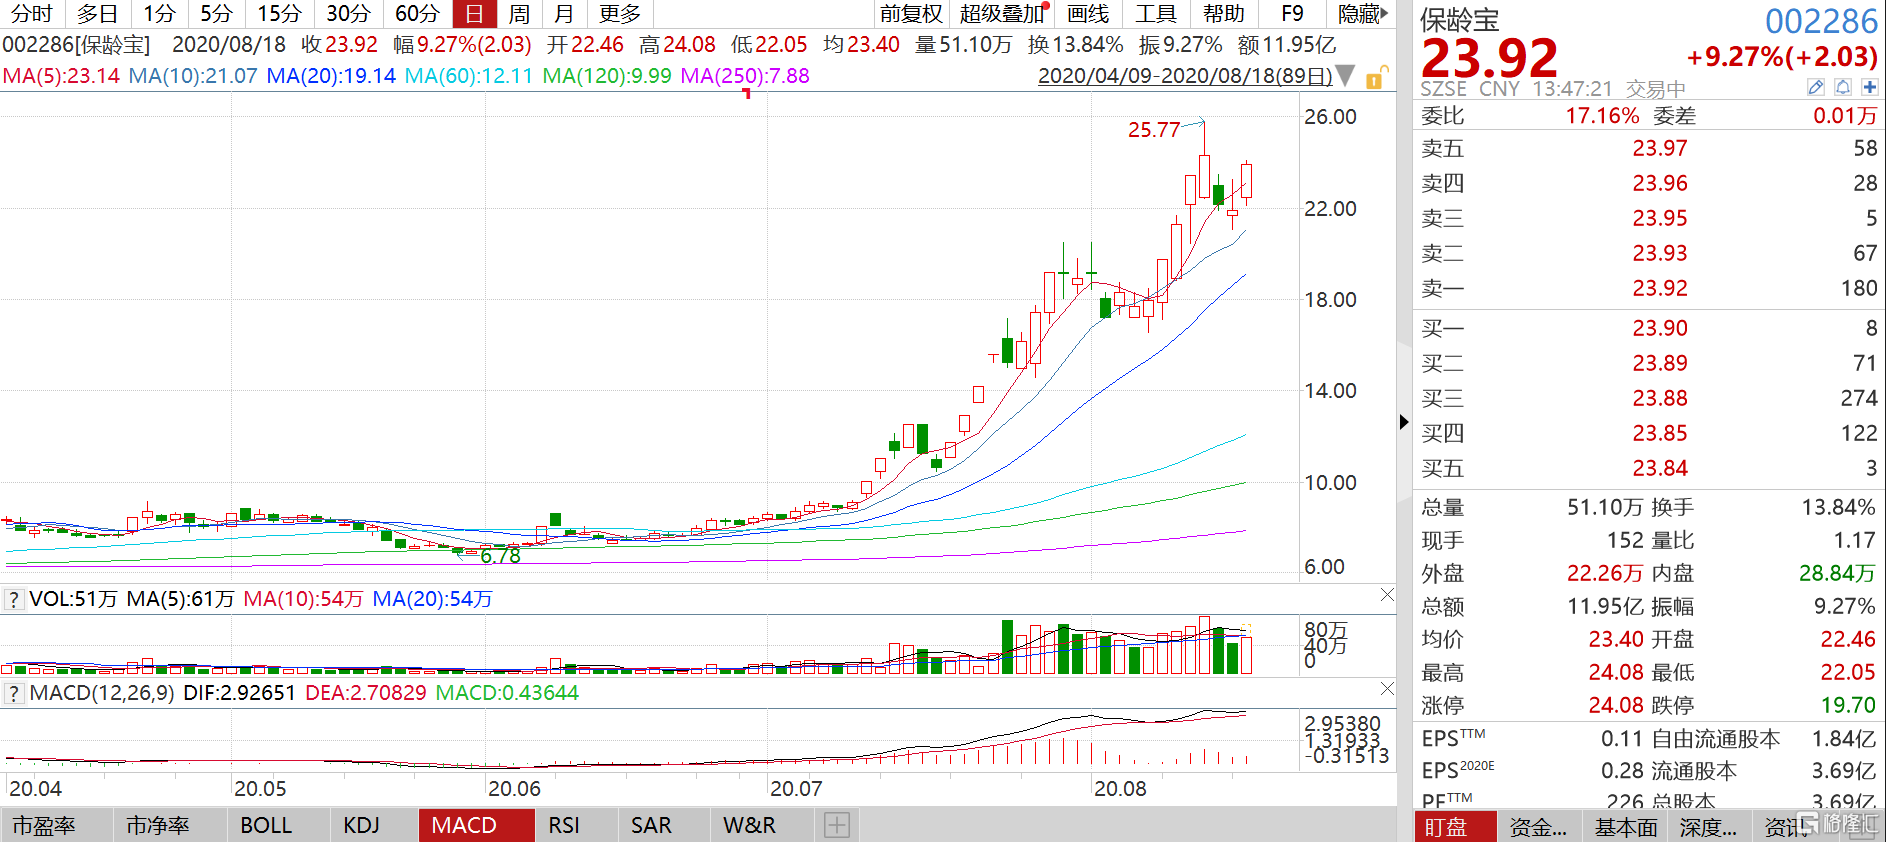This screenshot has height=842, width=1886.
Task: Toggle the orange lock icon beside date range
Action: click(1376, 77)
